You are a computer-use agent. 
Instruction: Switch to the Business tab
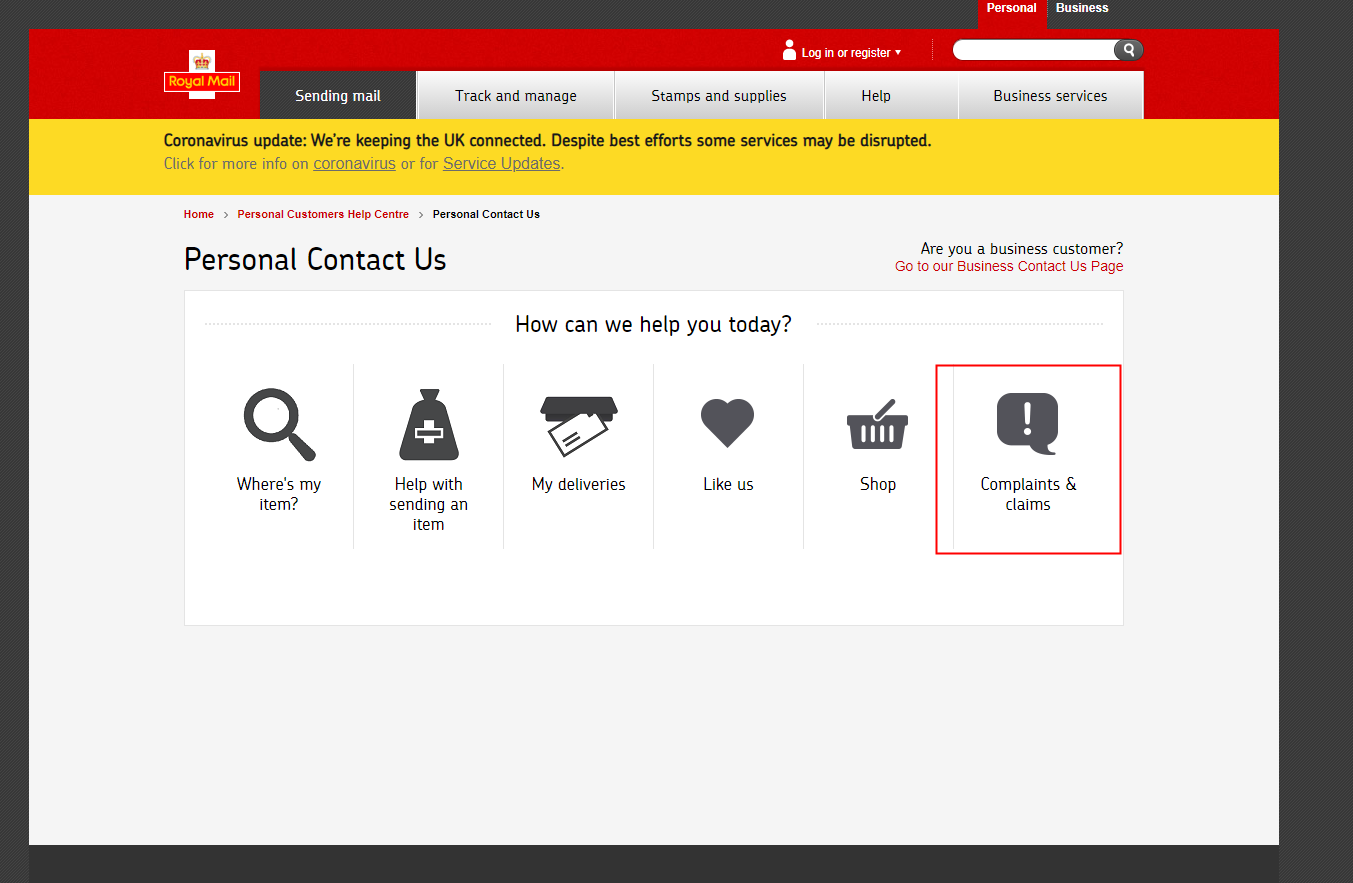tap(1081, 8)
